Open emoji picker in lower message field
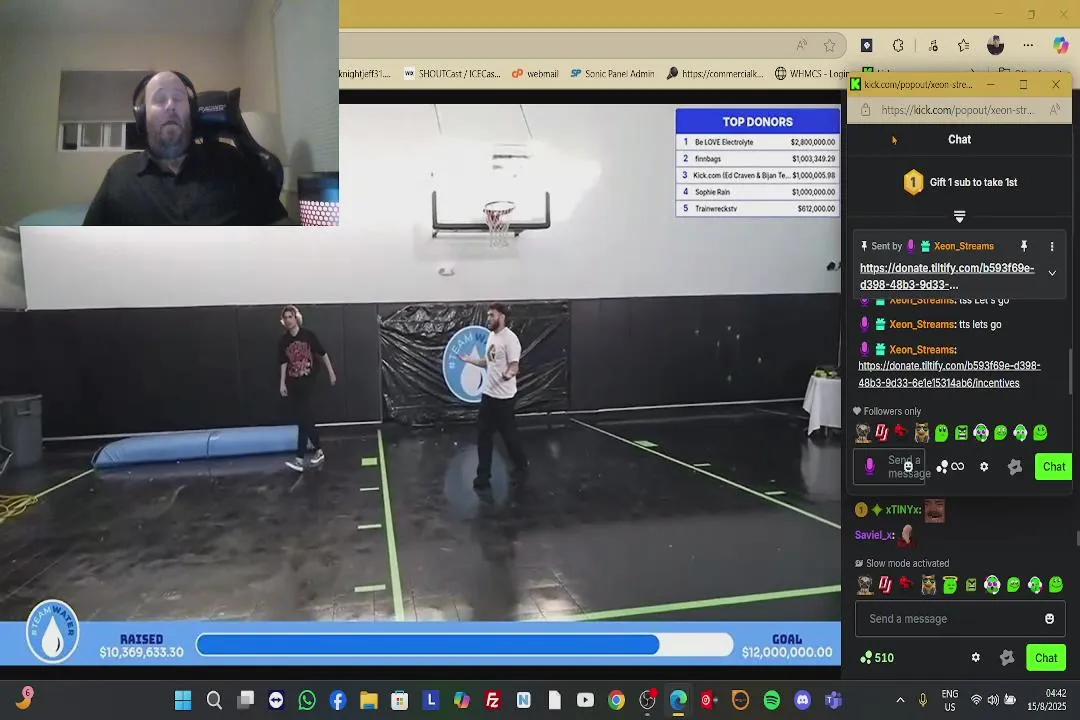This screenshot has height=720, width=1080. tap(1049, 619)
